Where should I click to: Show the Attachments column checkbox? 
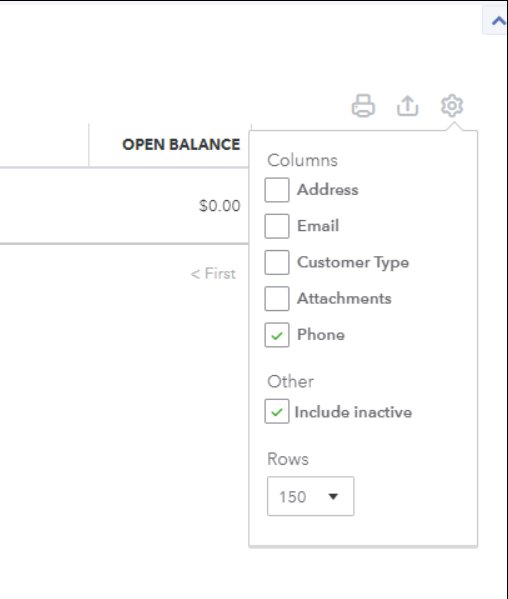277,299
